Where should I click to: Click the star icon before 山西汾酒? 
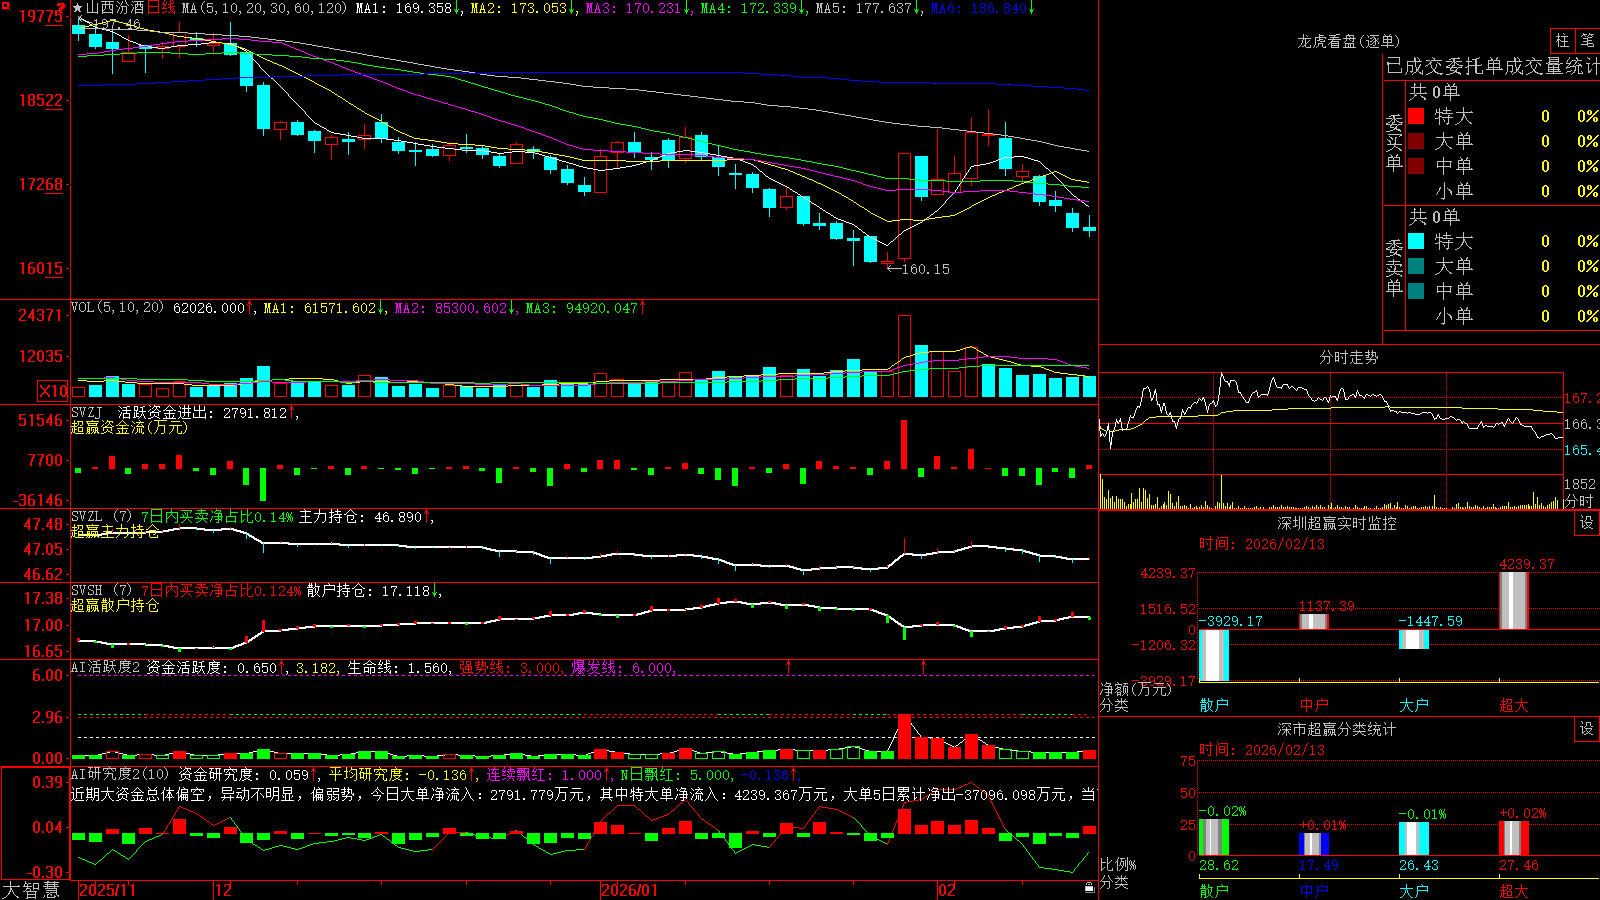tap(78, 8)
